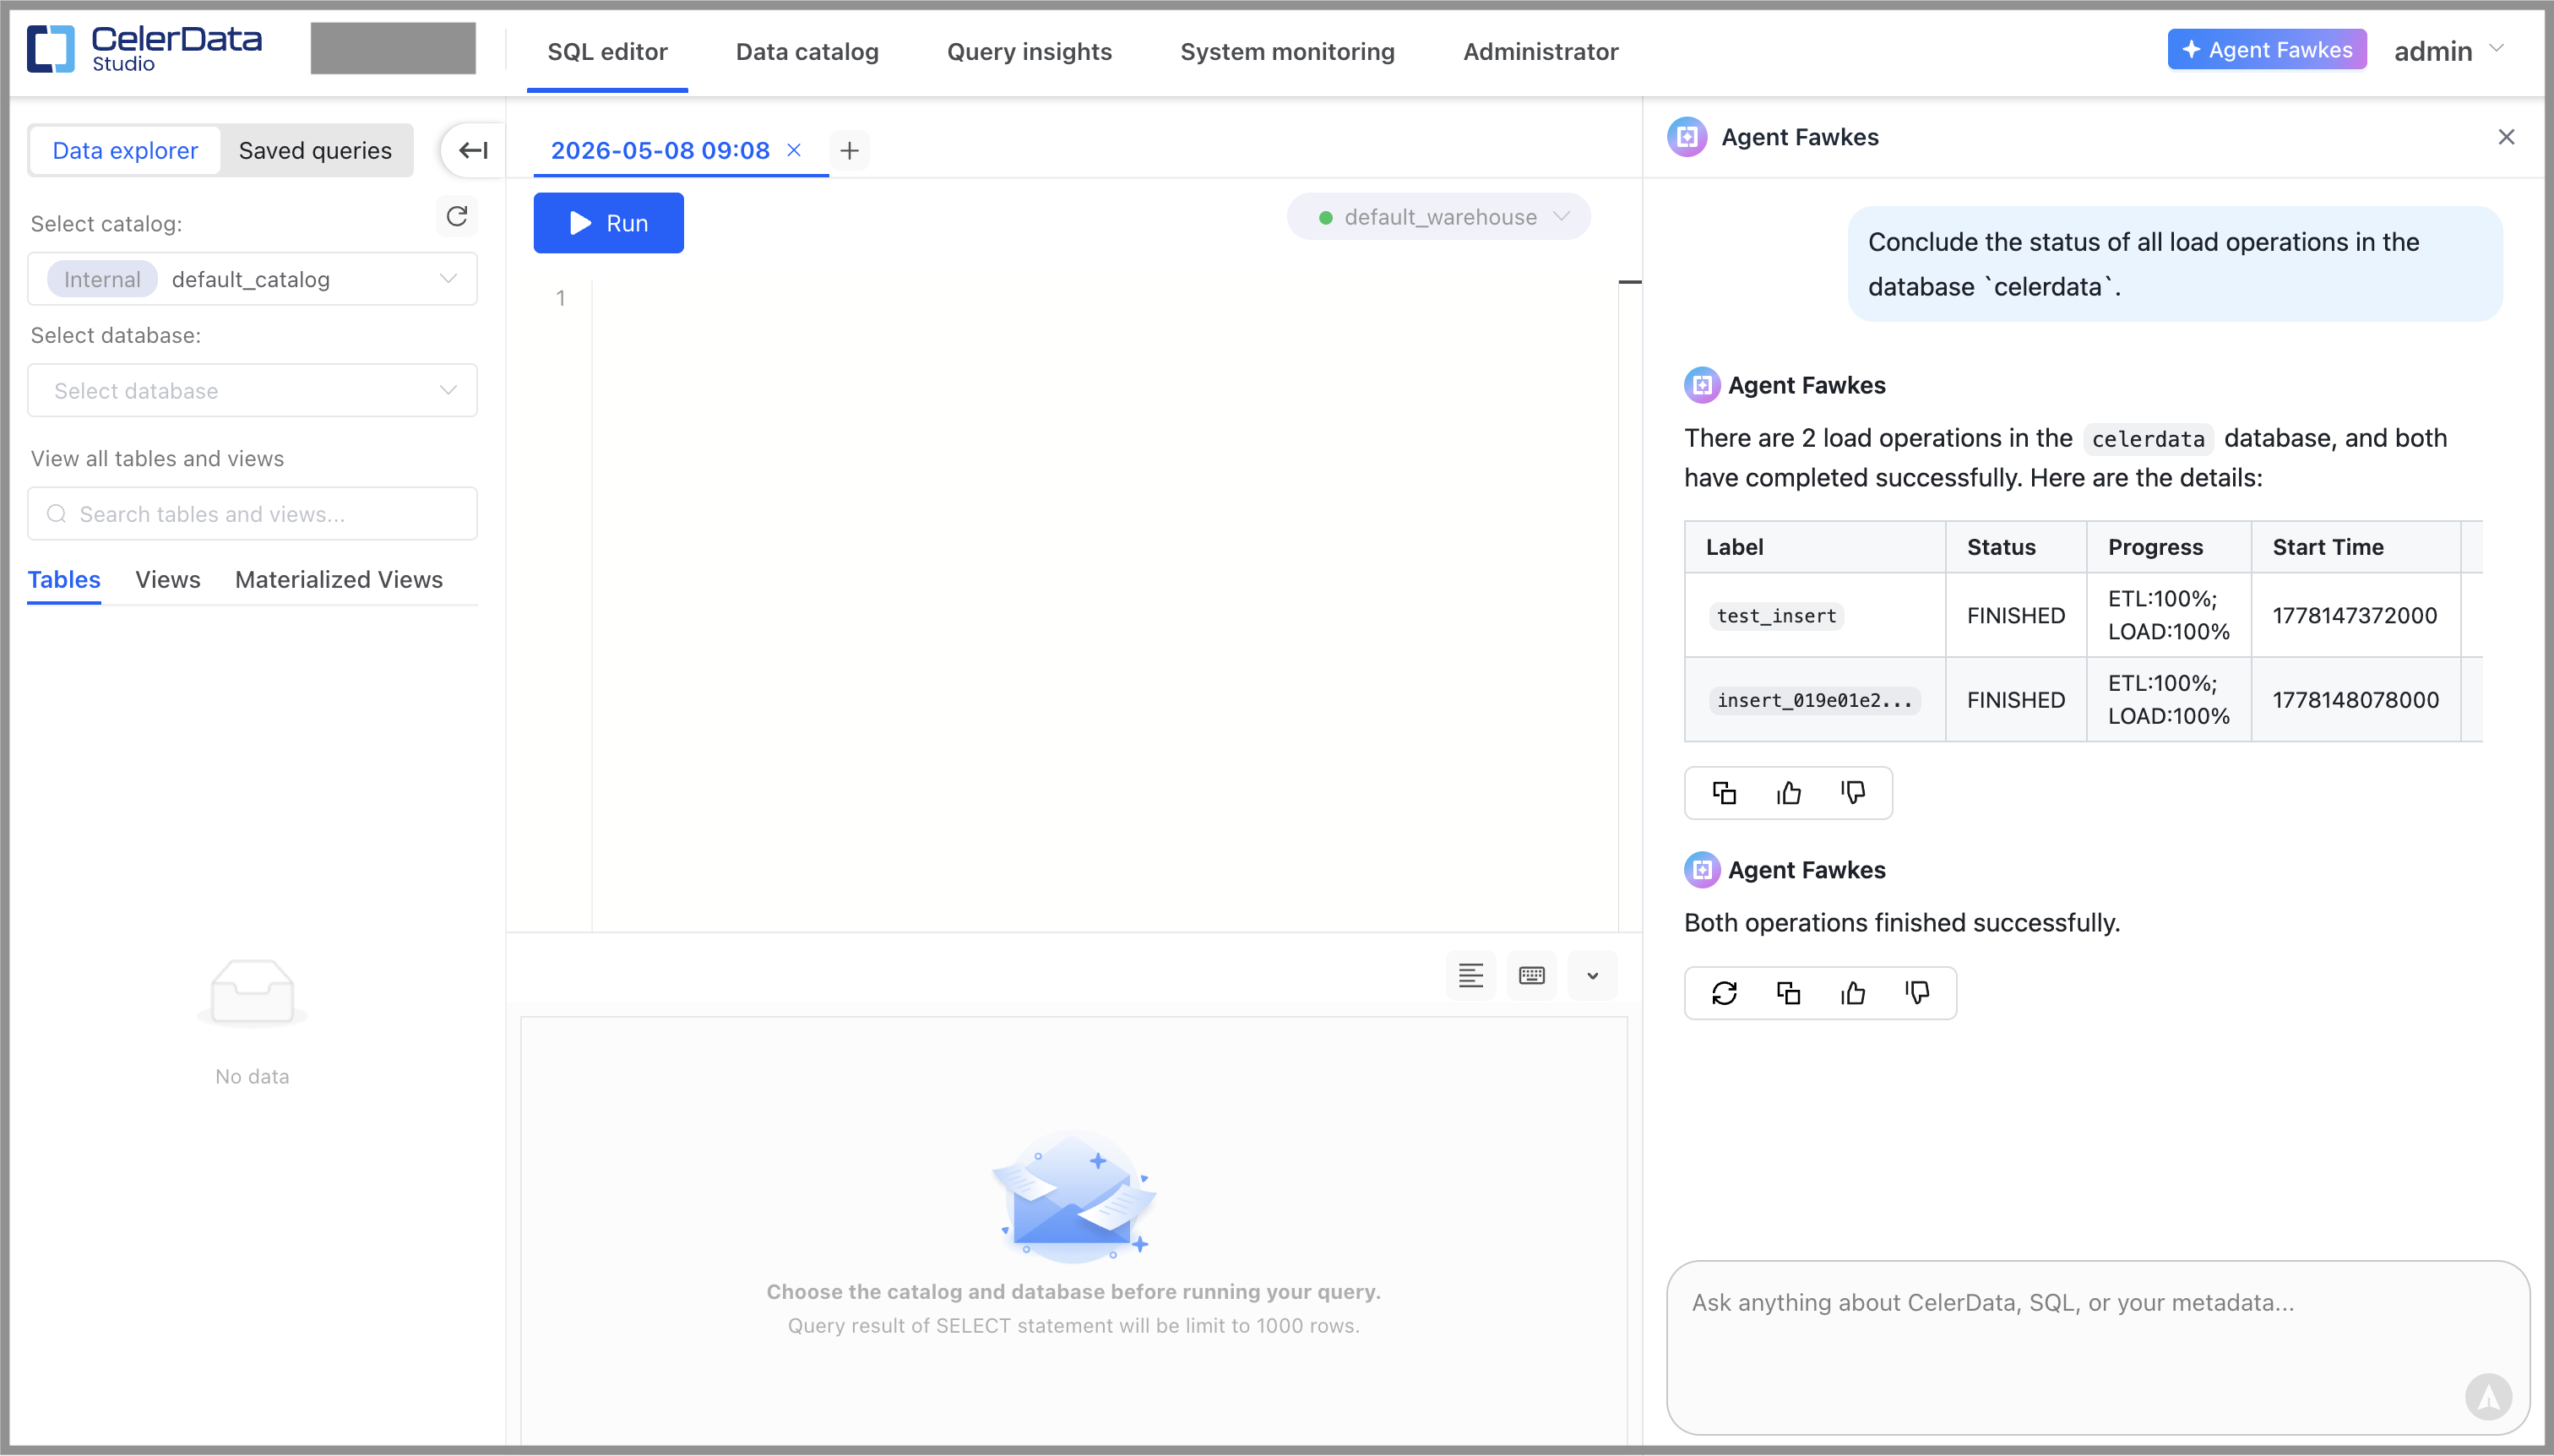
Task: Show the Materialized Views tab
Action: (339, 579)
